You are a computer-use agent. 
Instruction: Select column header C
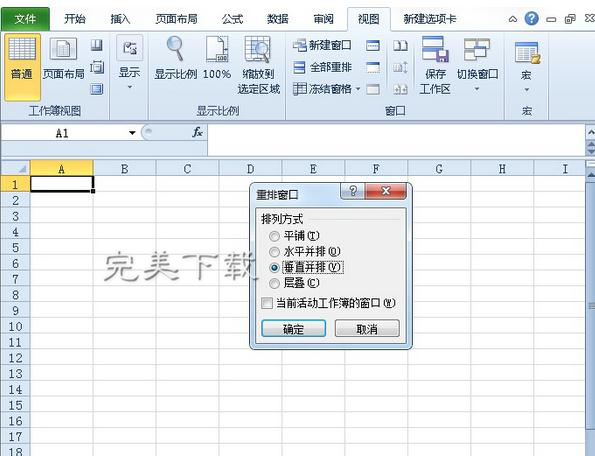pos(187,168)
